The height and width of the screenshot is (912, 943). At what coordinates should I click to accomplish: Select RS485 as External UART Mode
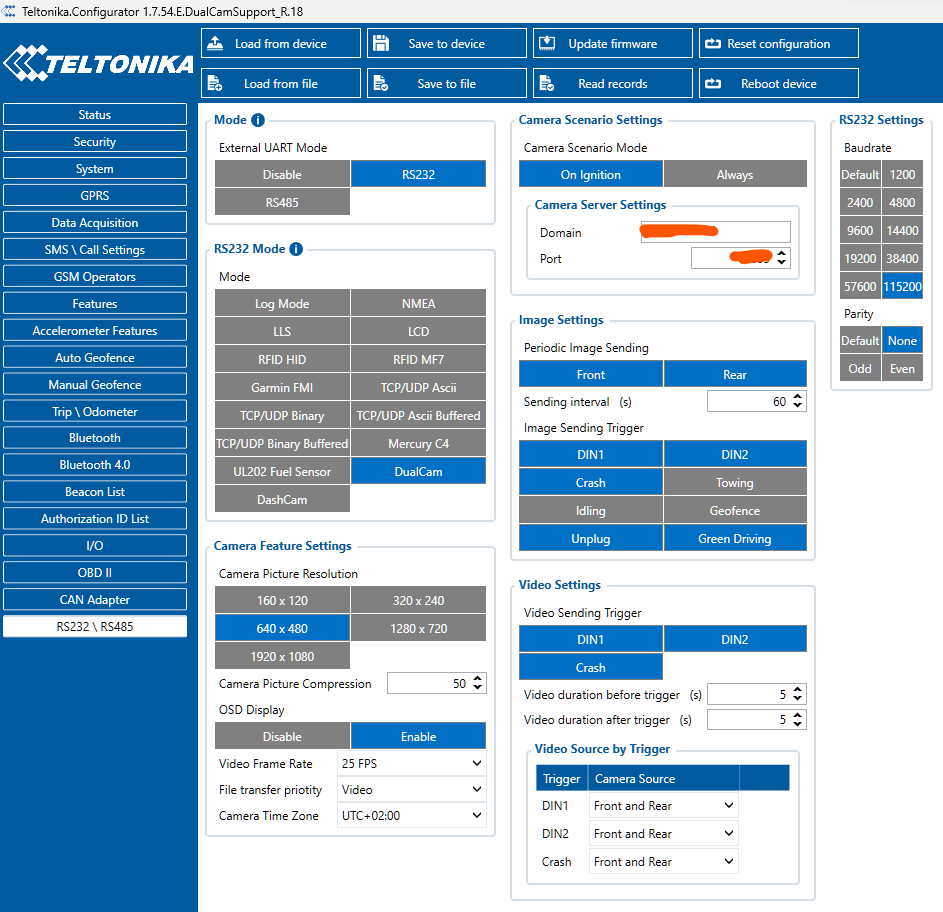click(282, 203)
